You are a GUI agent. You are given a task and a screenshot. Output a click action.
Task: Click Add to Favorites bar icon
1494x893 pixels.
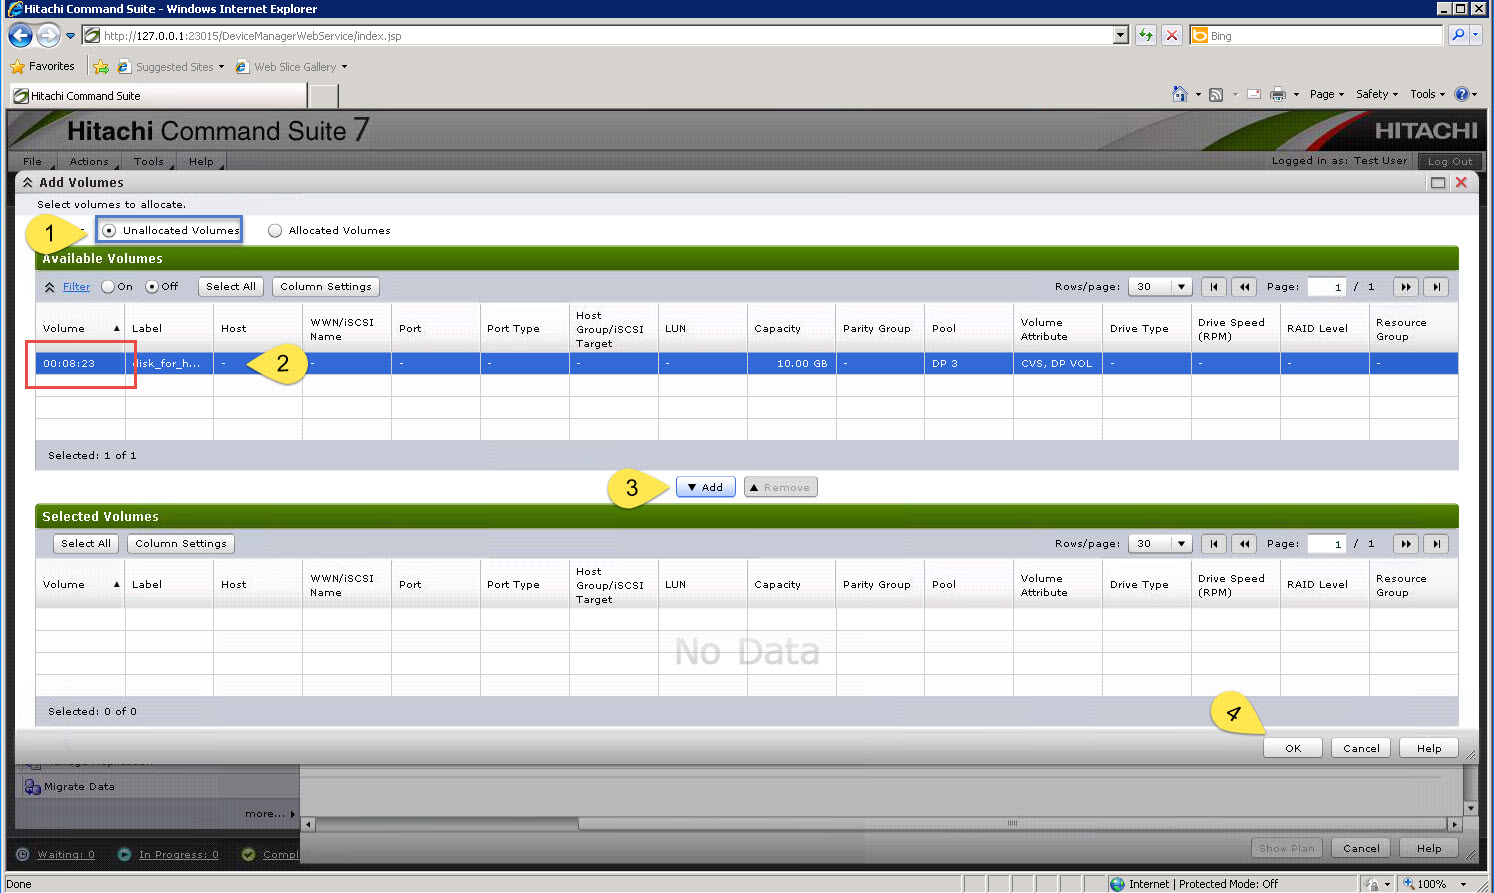(x=101, y=67)
